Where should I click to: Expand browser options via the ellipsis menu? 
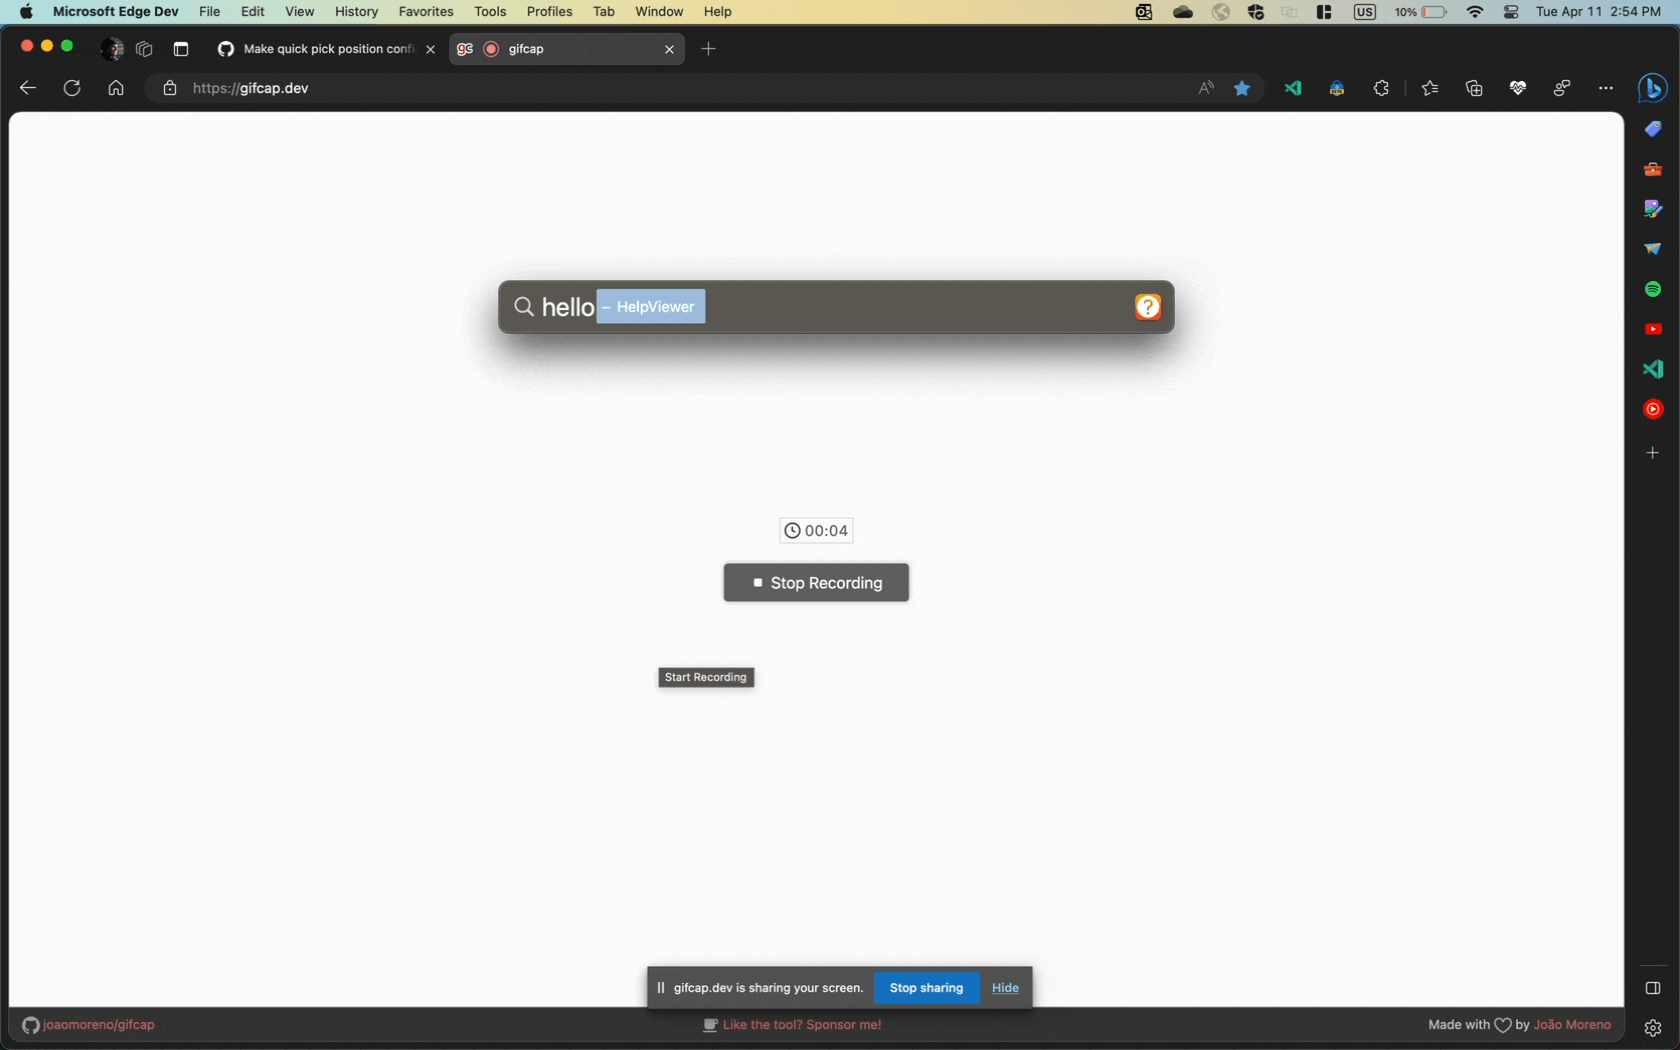(x=1606, y=88)
